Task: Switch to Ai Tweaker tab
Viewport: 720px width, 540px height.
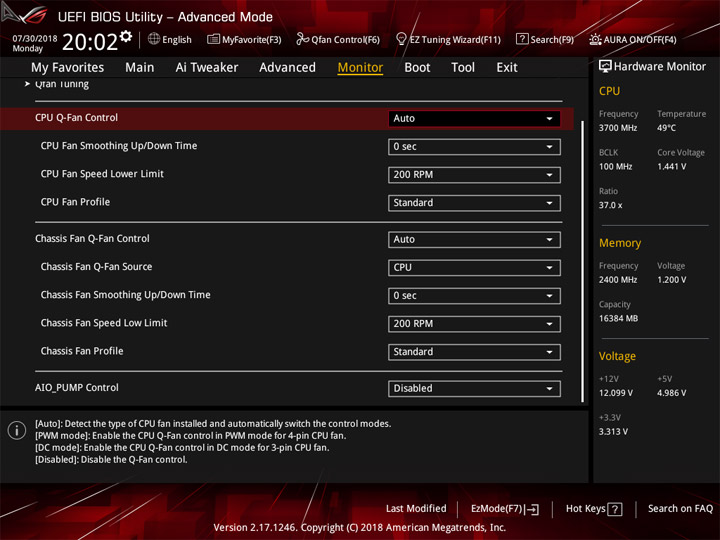Action: coord(207,68)
